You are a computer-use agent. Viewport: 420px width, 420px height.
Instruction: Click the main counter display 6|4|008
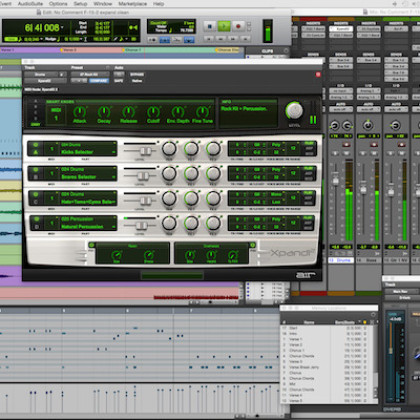[x=42, y=28]
